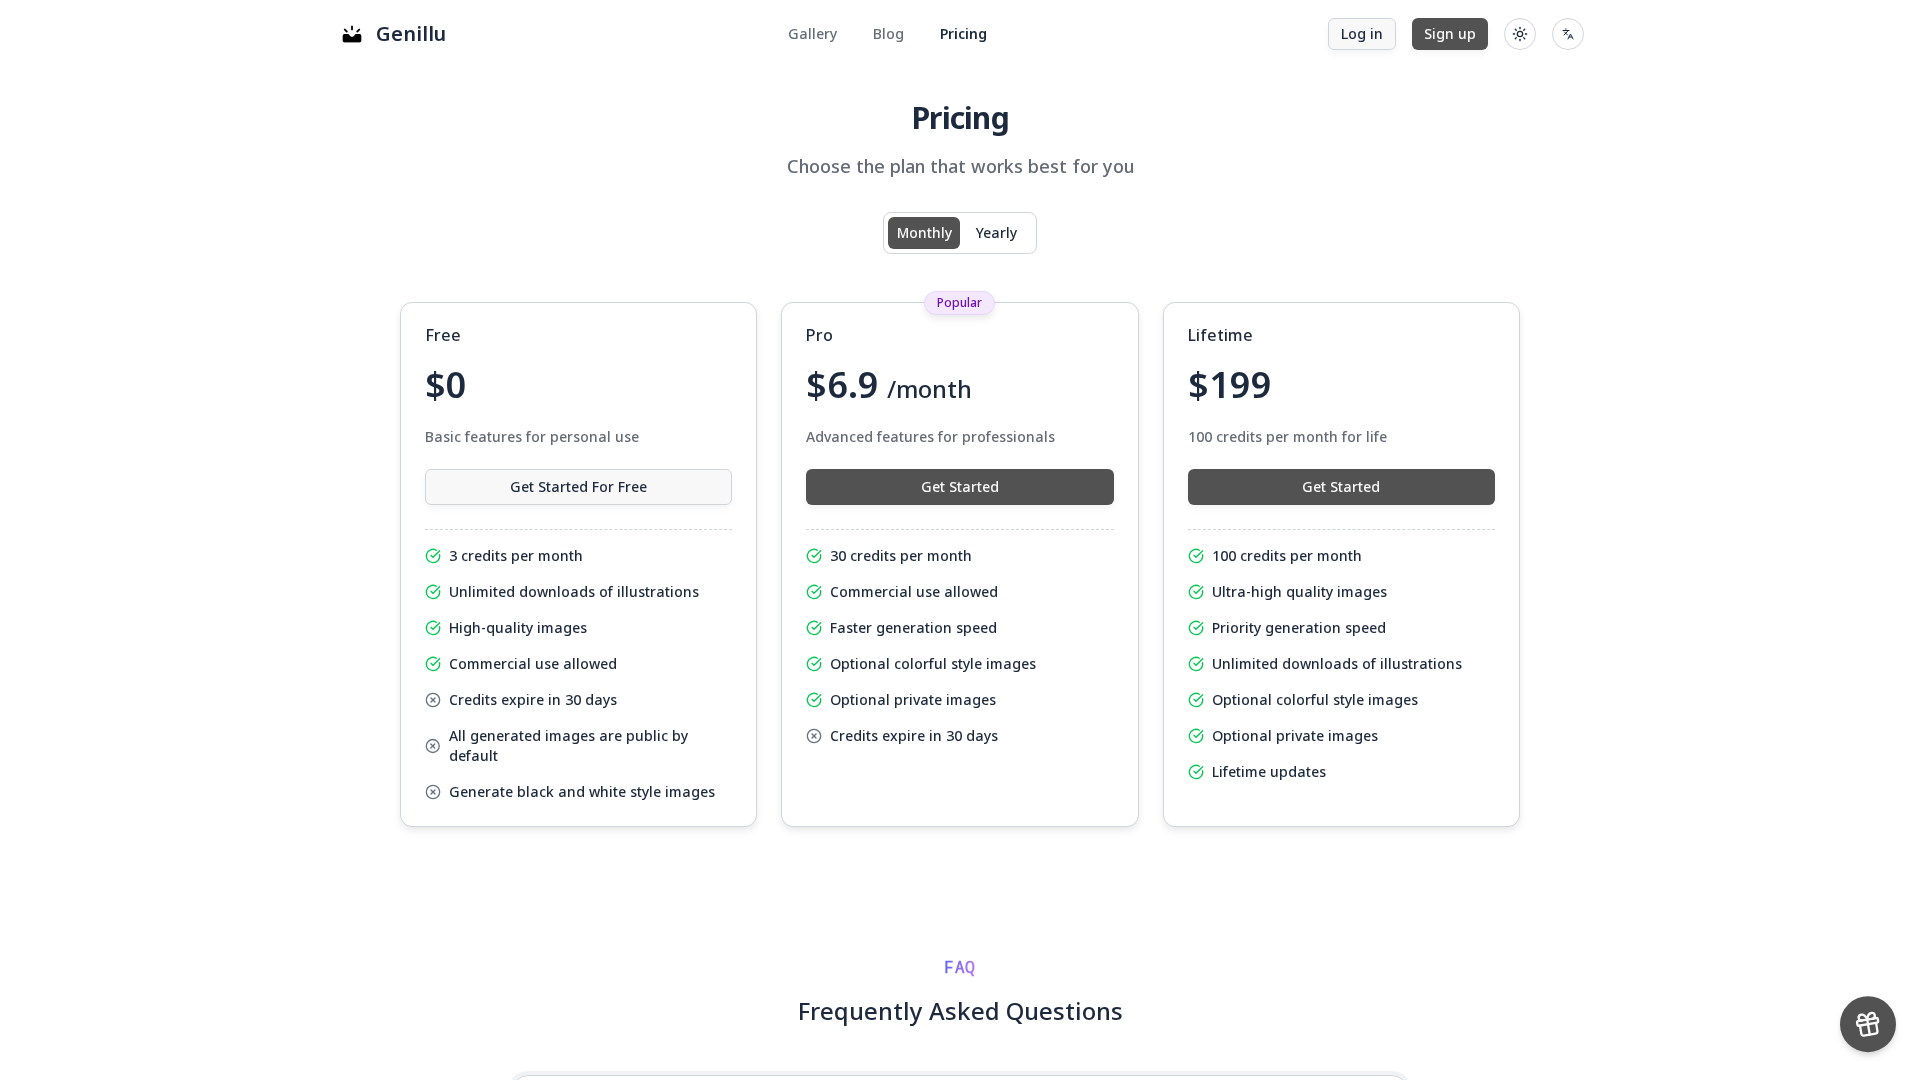Switch billing to Yearly
Viewport: 1920px width, 1080px height.
coord(996,233)
